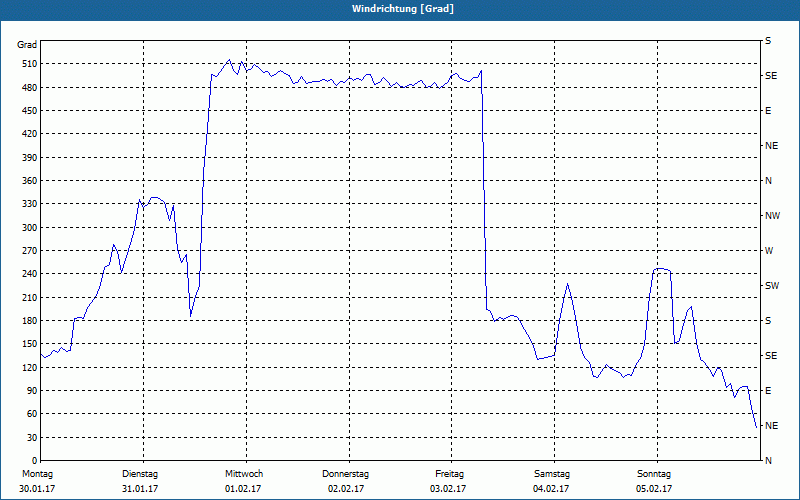
Task: Click the 390 y-axis value
Action: (30, 157)
